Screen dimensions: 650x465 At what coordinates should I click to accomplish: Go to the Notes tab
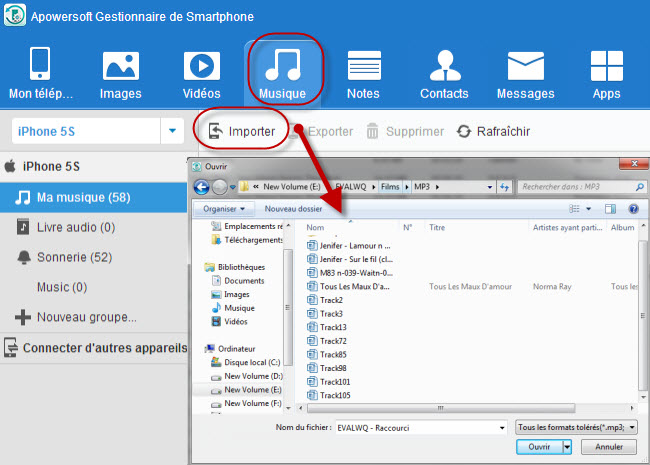(x=364, y=75)
